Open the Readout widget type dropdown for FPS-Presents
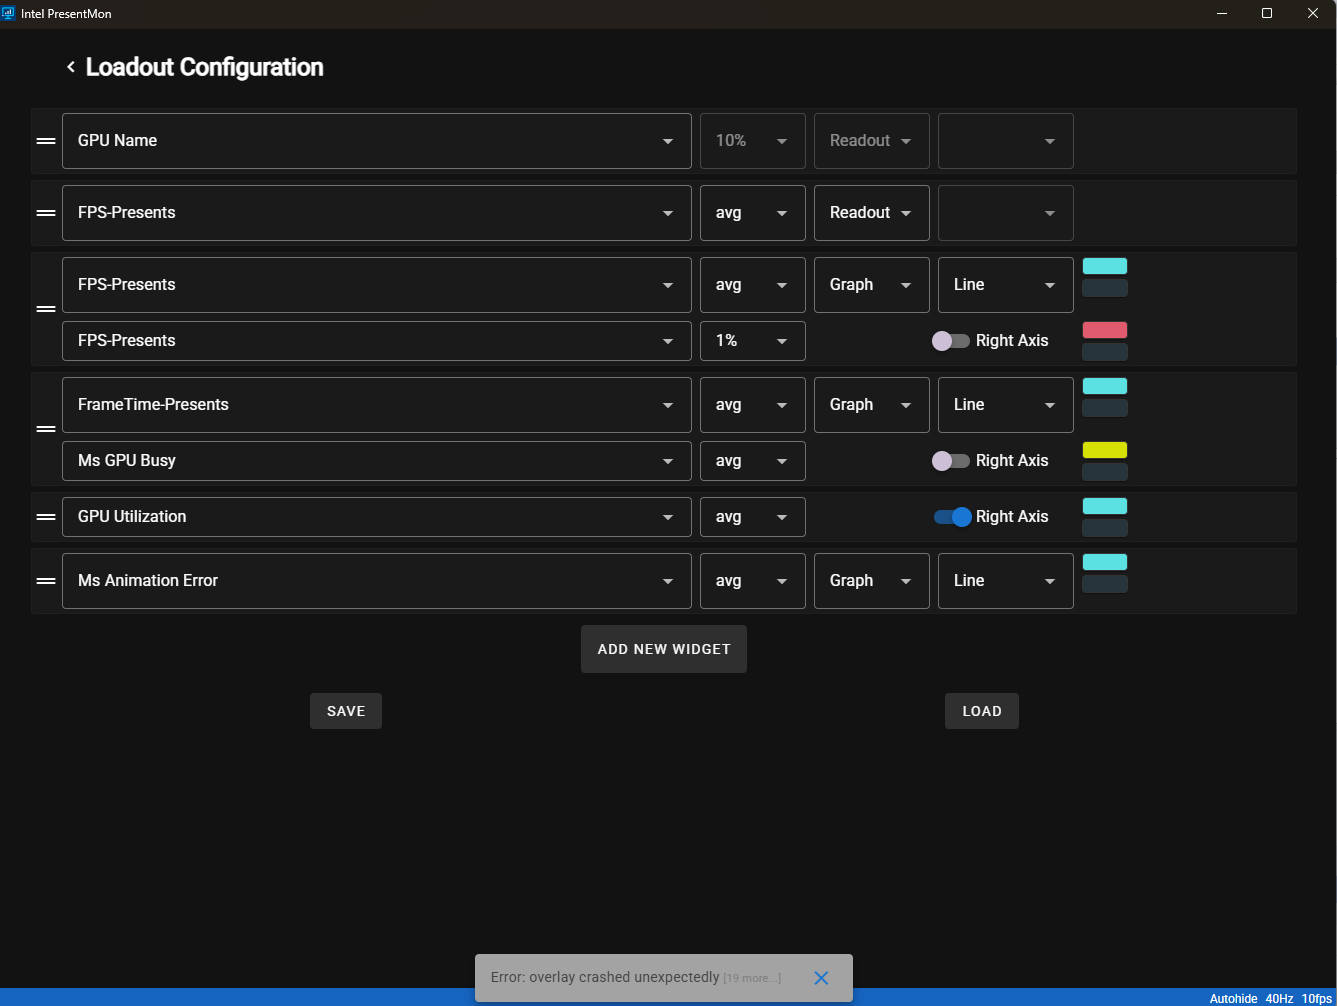Image resolution: width=1337 pixels, height=1006 pixels. point(872,213)
